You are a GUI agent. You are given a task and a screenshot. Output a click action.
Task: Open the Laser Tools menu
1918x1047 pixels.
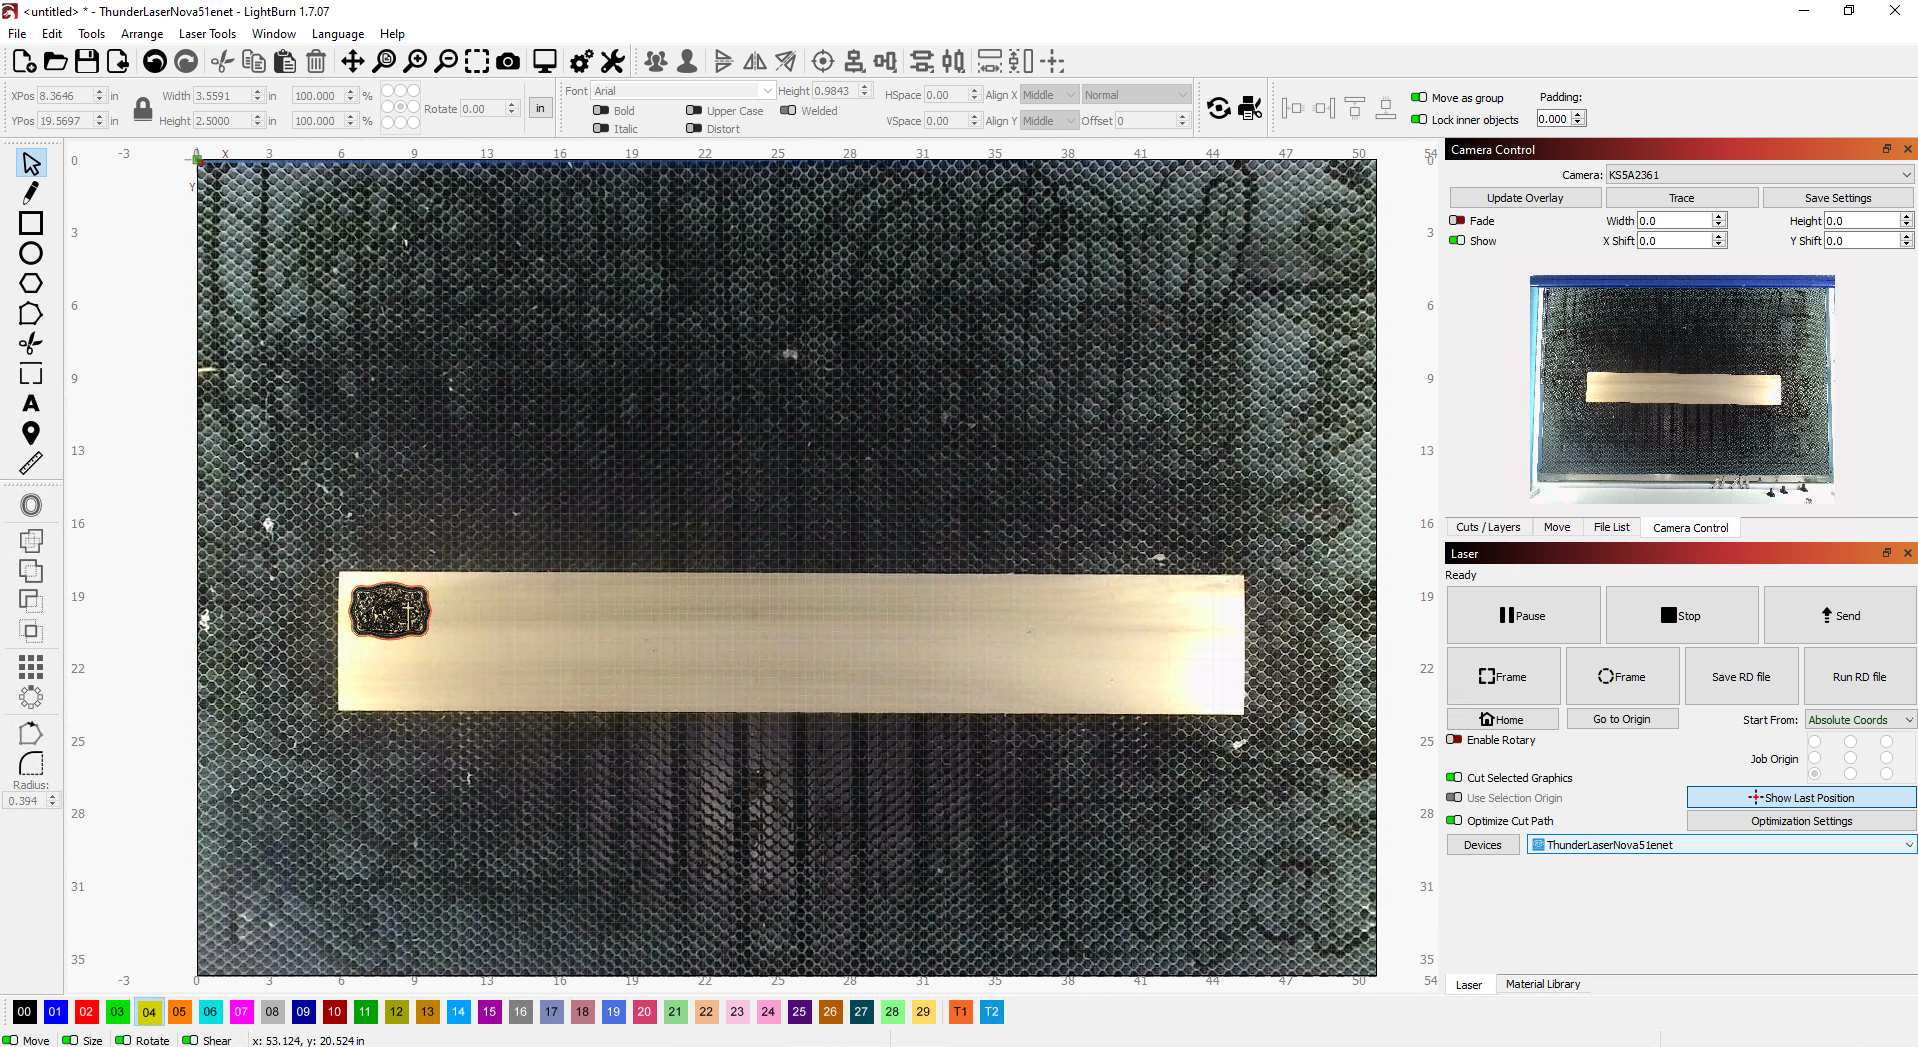pos(207,34)
